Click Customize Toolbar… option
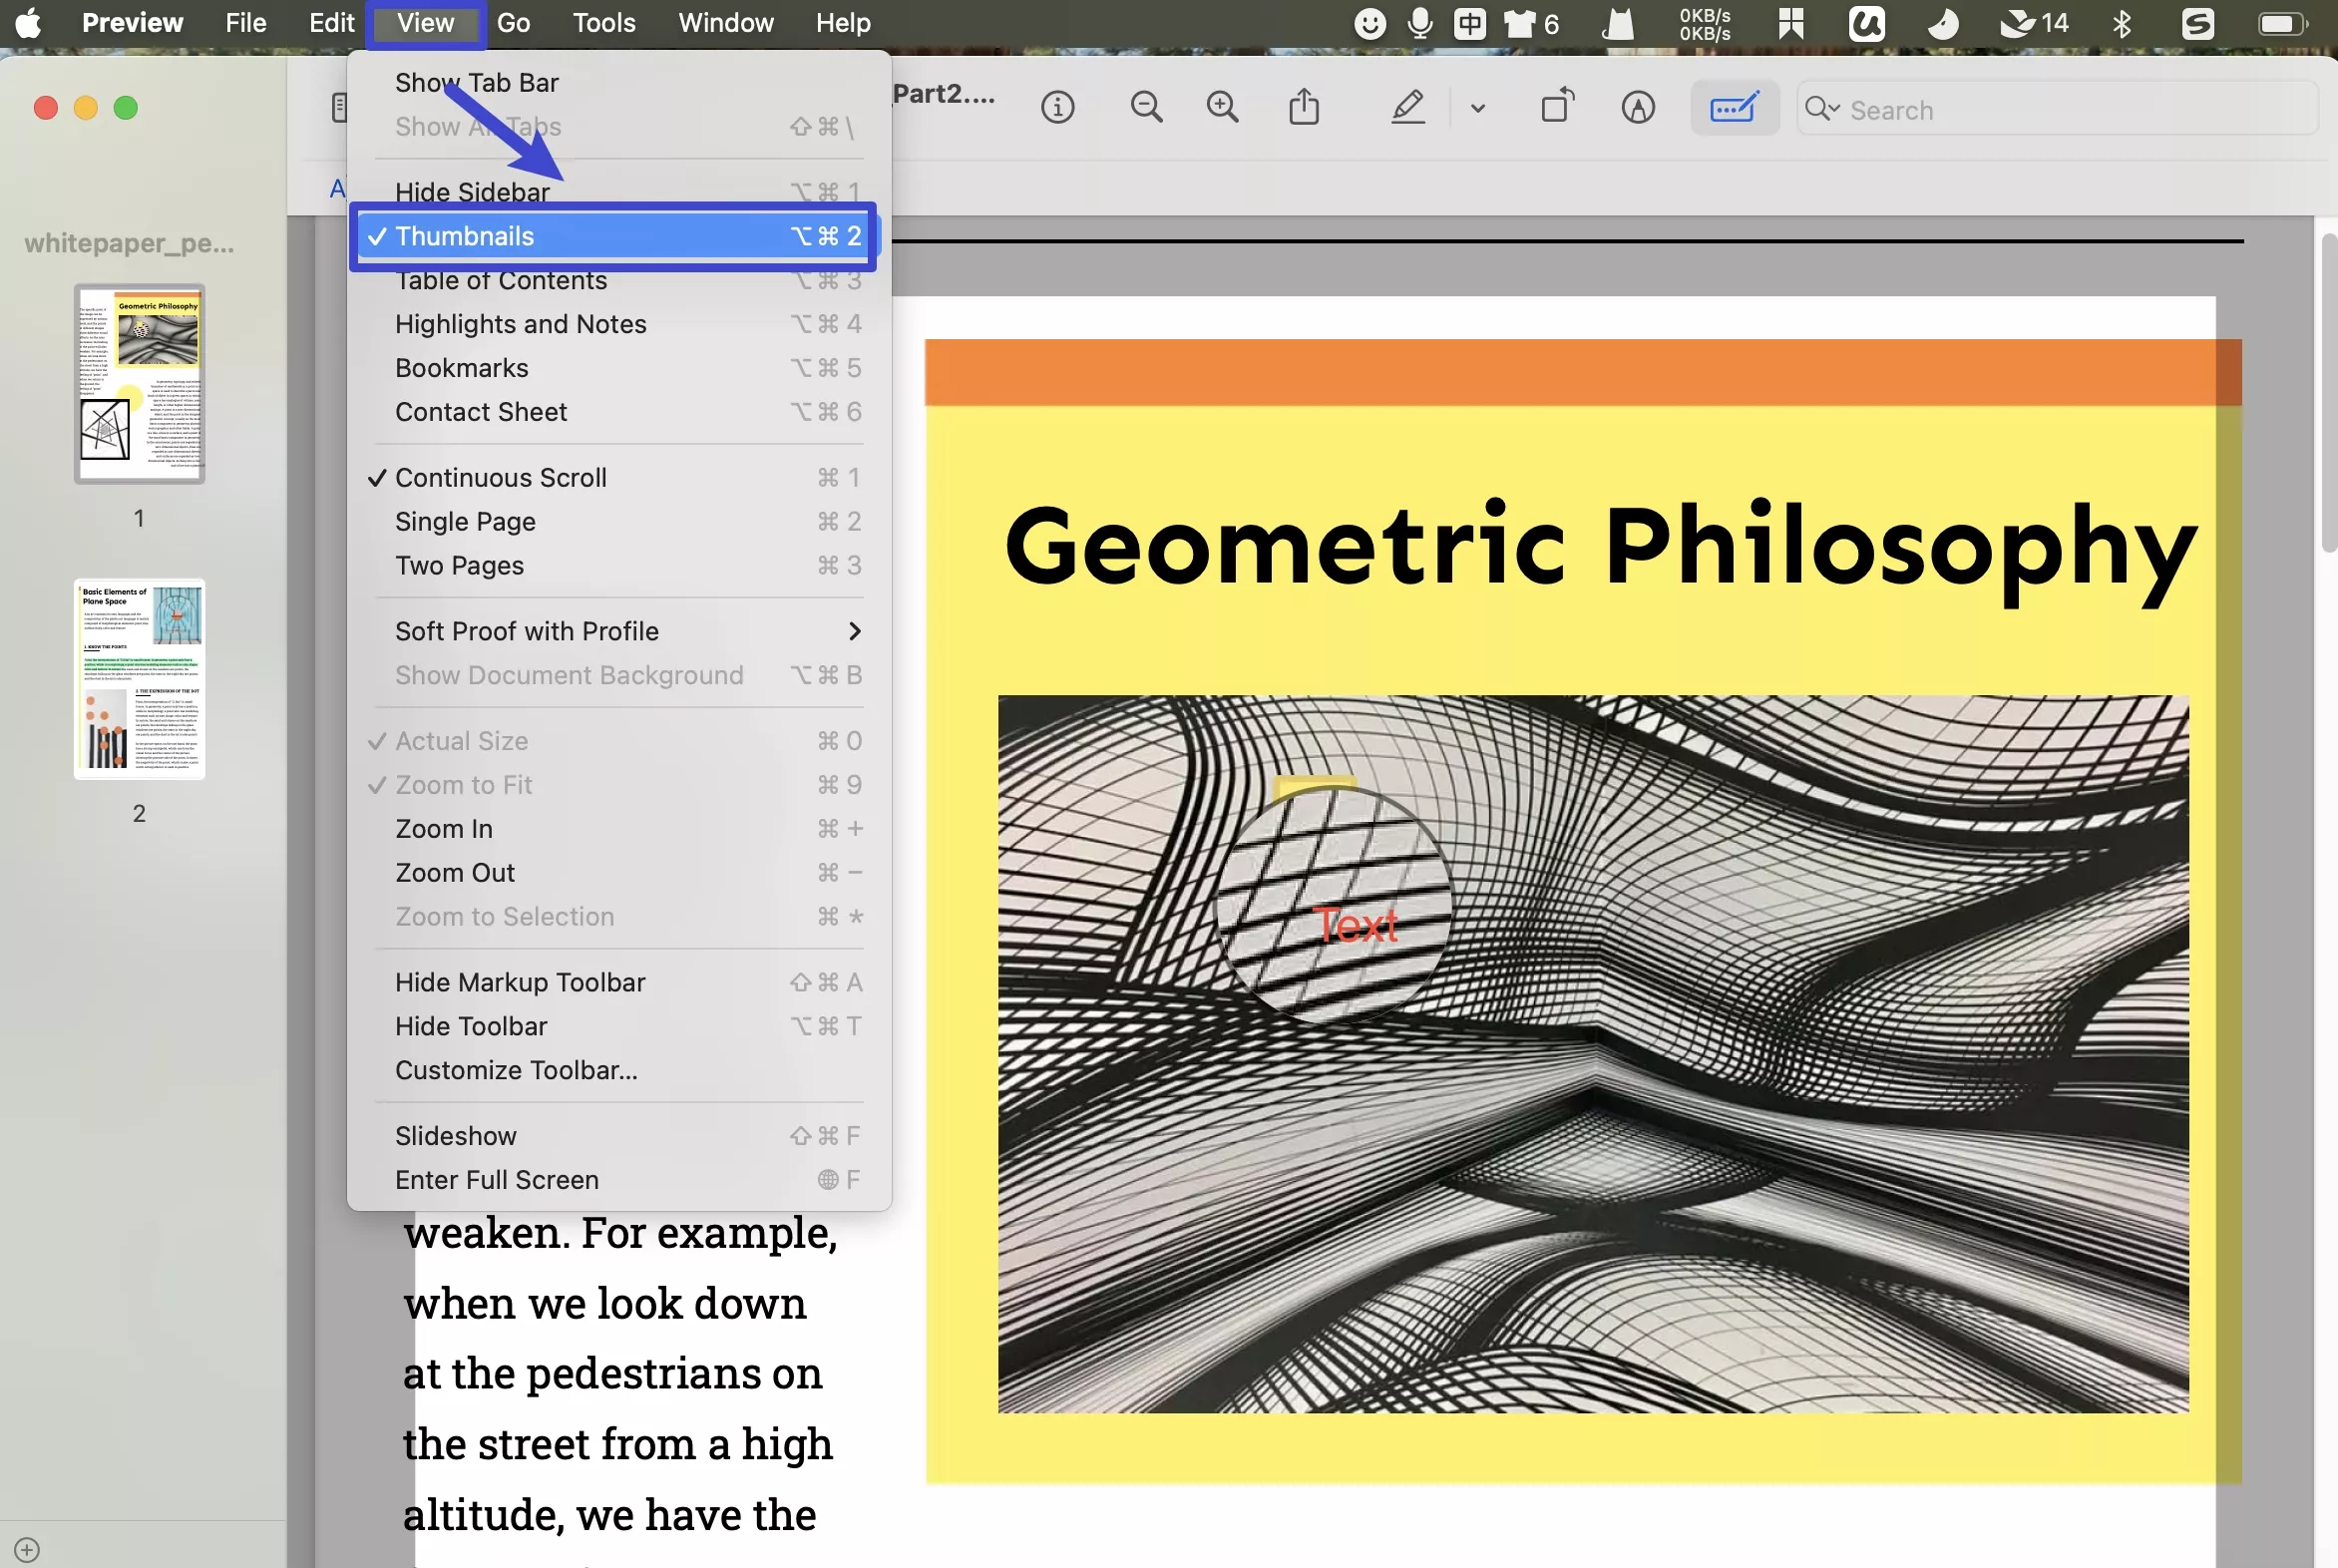The width and height of the screenshot is (2338, 1568). (516, 1070)
